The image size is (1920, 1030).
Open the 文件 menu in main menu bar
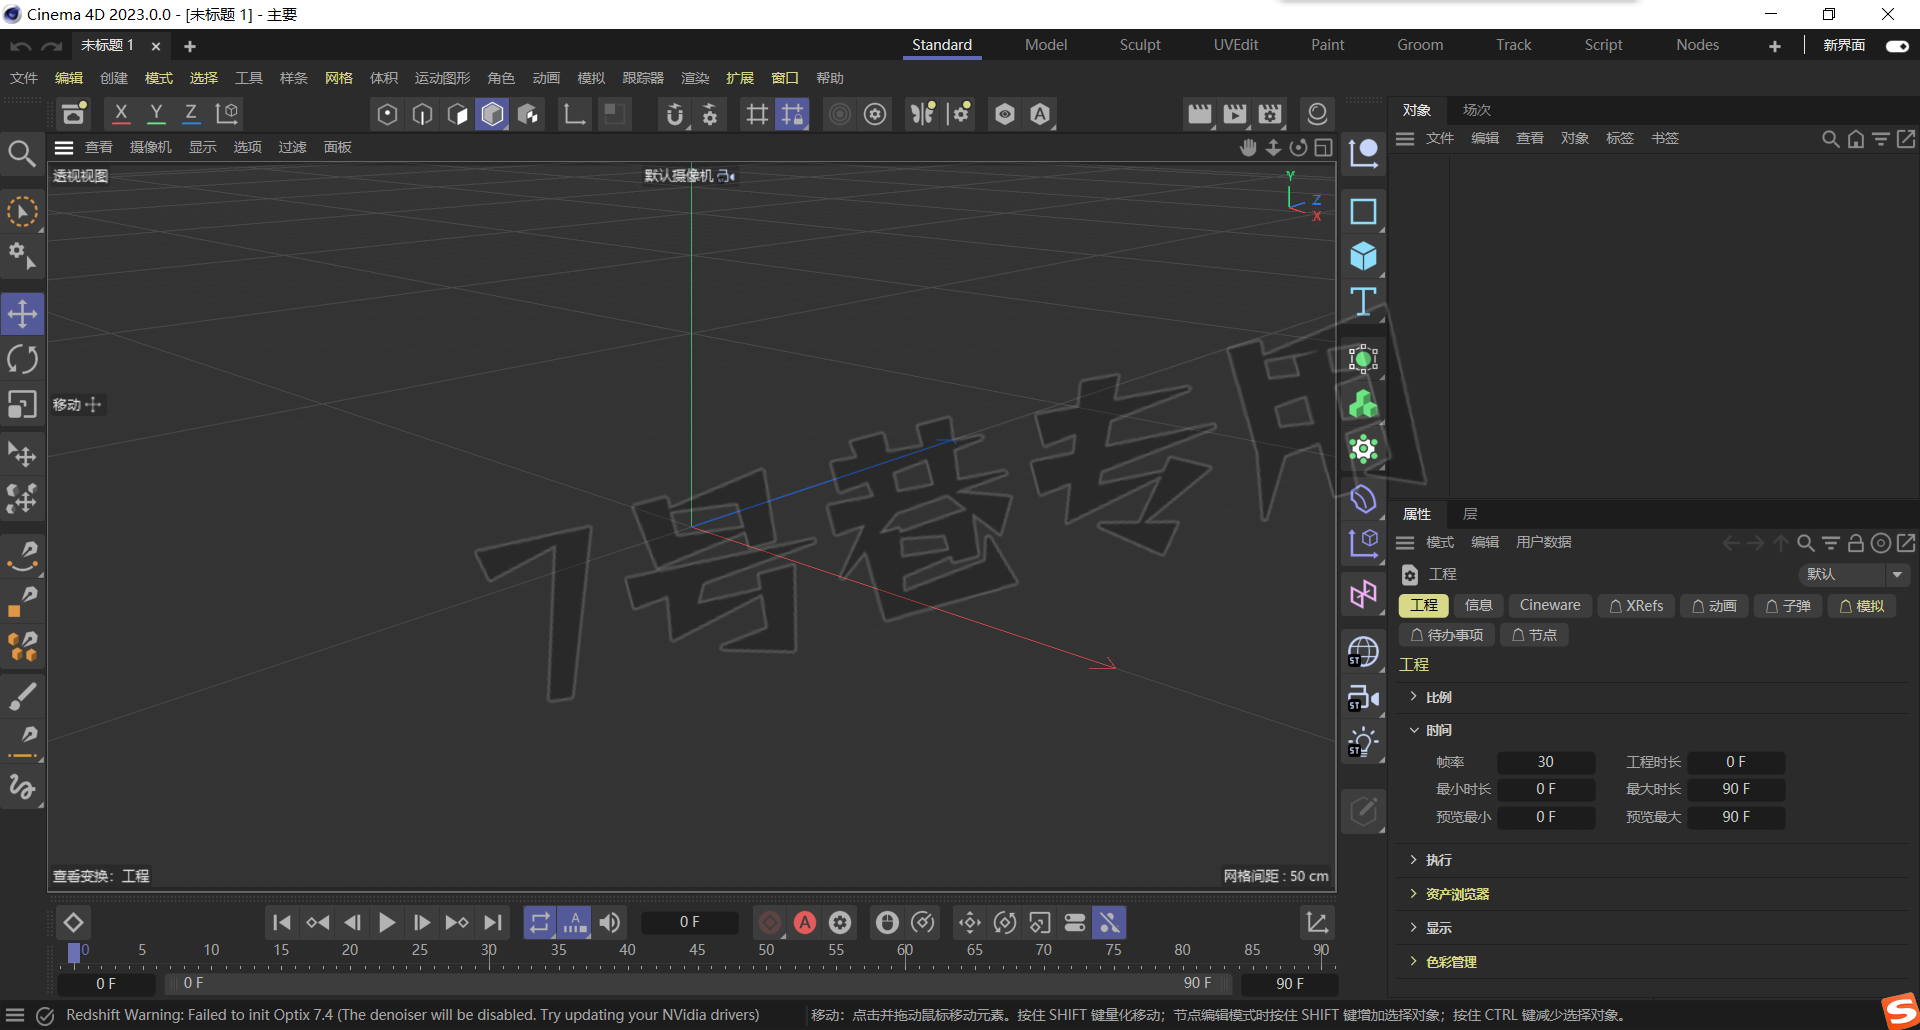click(24, 78)
